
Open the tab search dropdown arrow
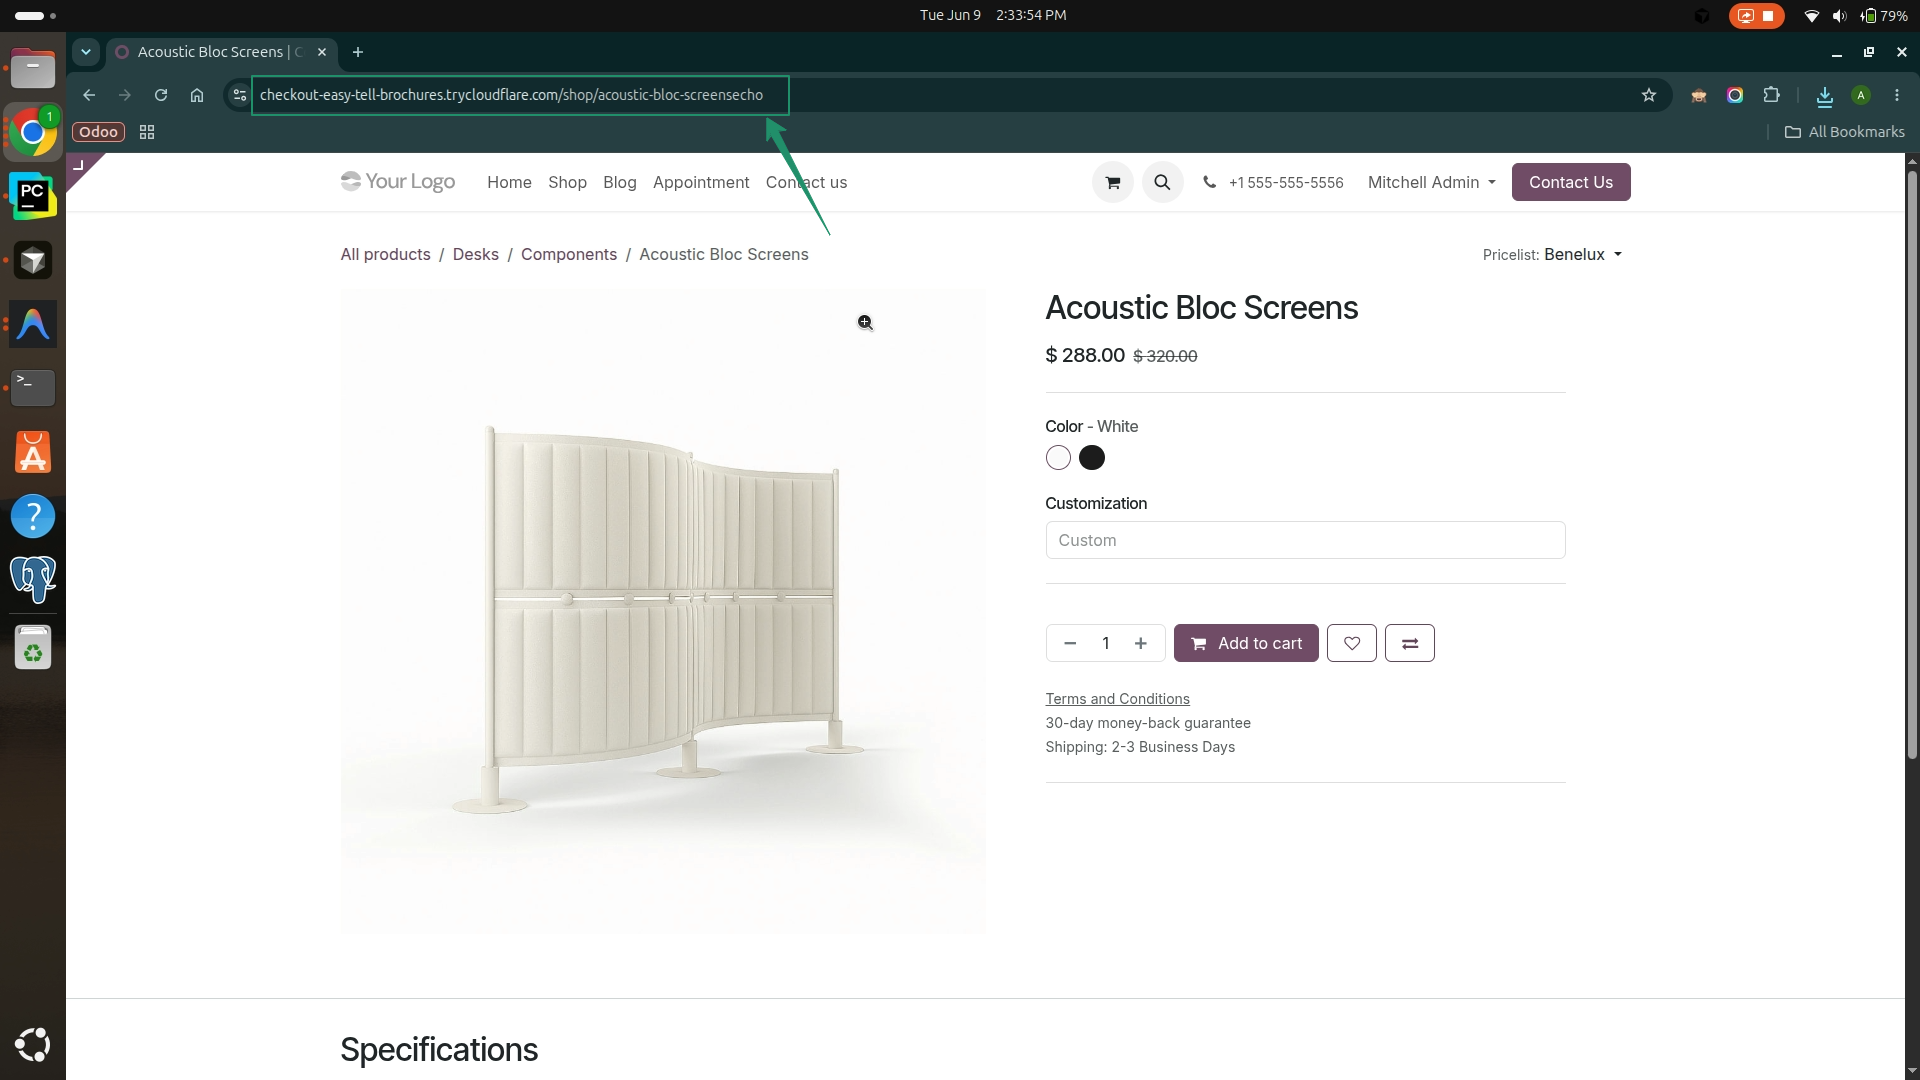(86, 52)
